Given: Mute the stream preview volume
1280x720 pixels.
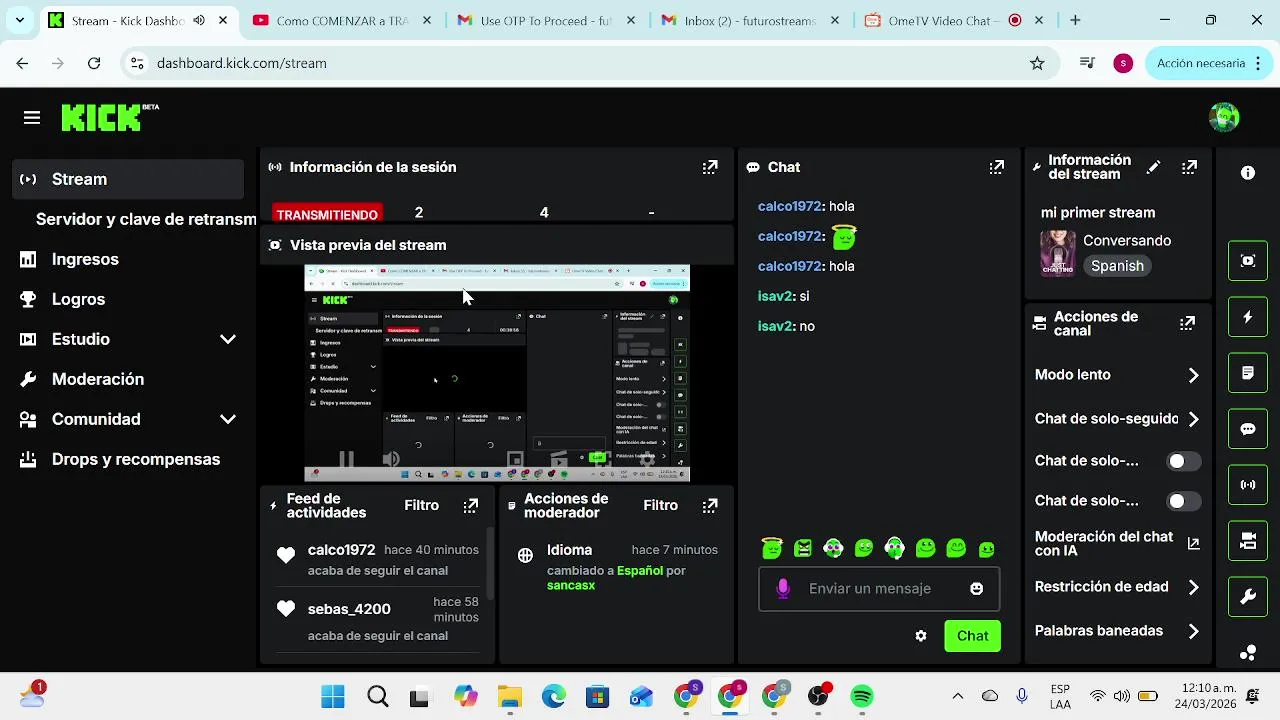Looking at the screenshot, I should pyautogui.click(x=391, y=460).
